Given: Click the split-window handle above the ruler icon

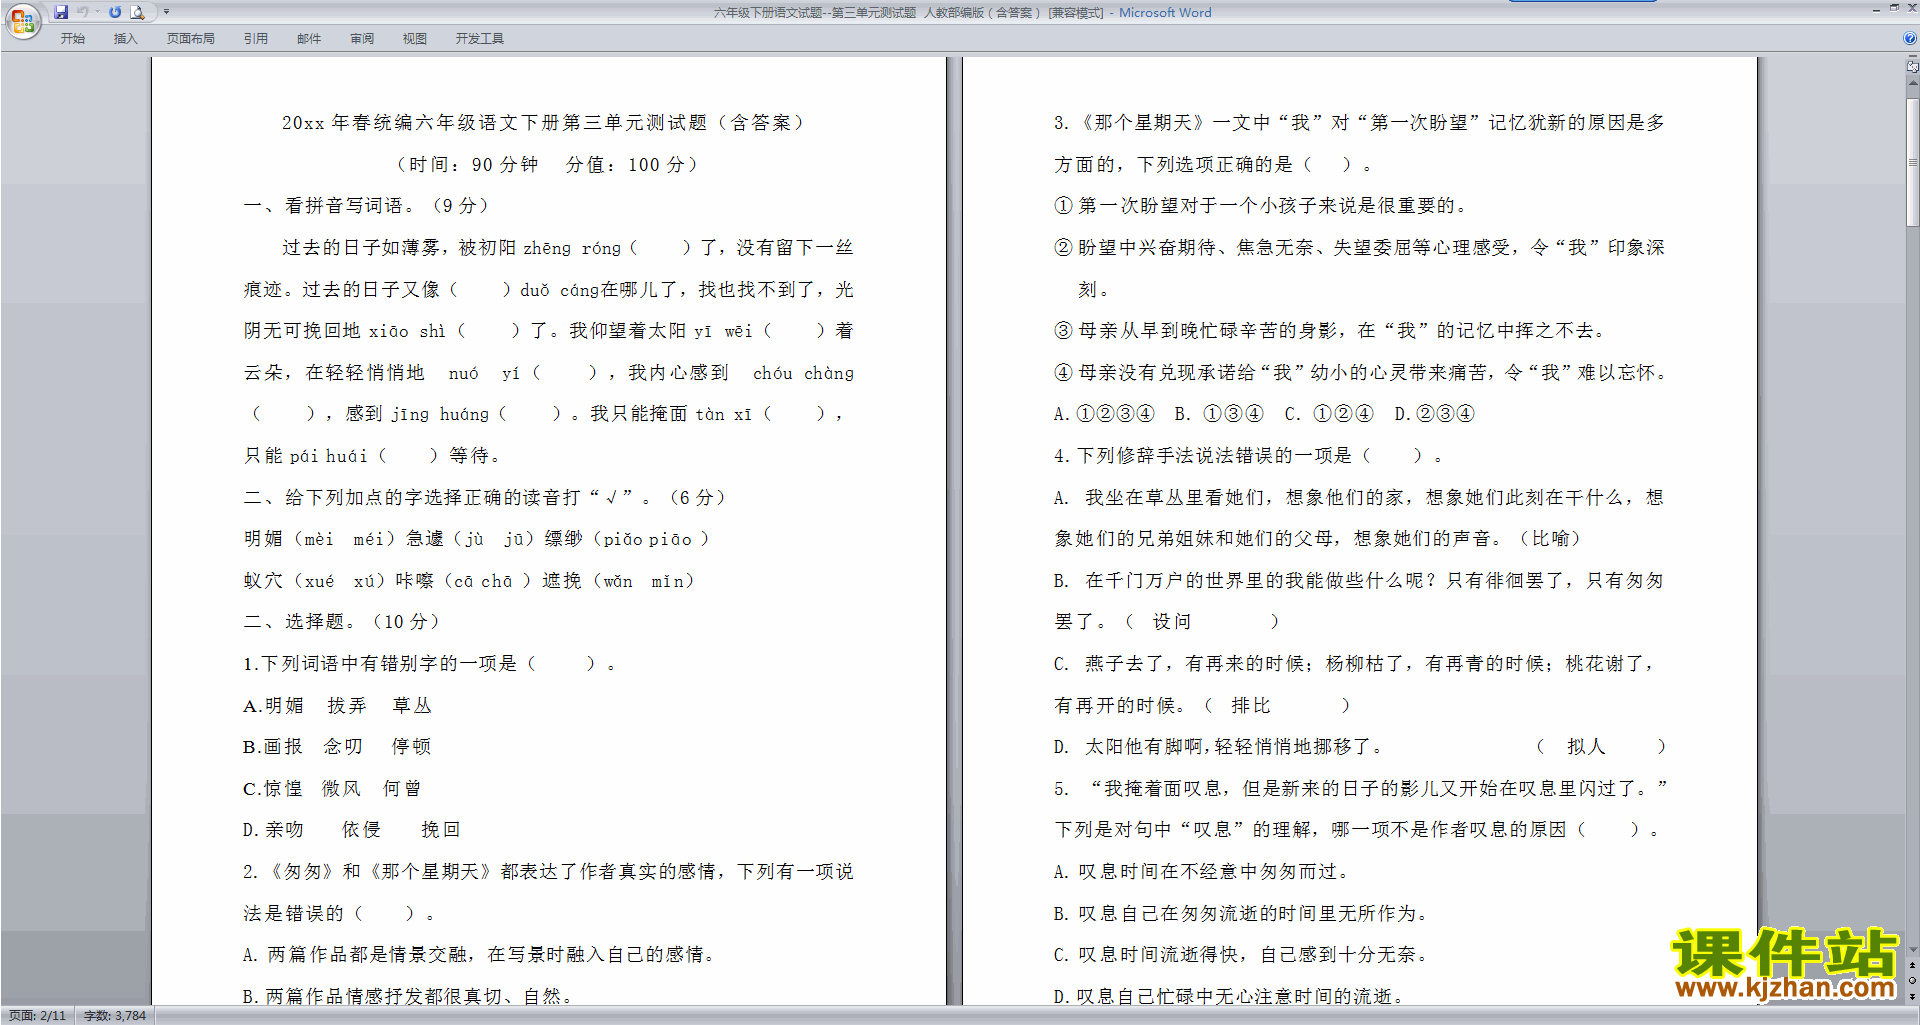Looking at the screenshot, I should 1912,57.
